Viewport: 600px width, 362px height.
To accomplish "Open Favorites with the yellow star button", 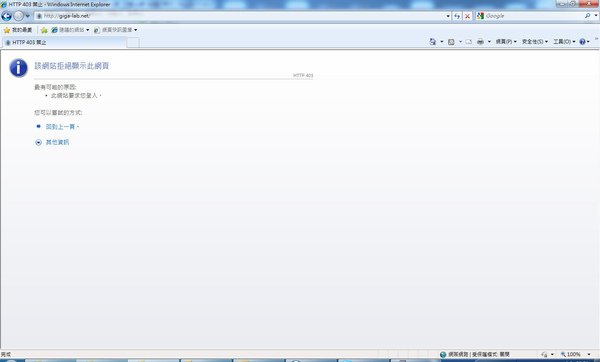I will click(18, 30).
